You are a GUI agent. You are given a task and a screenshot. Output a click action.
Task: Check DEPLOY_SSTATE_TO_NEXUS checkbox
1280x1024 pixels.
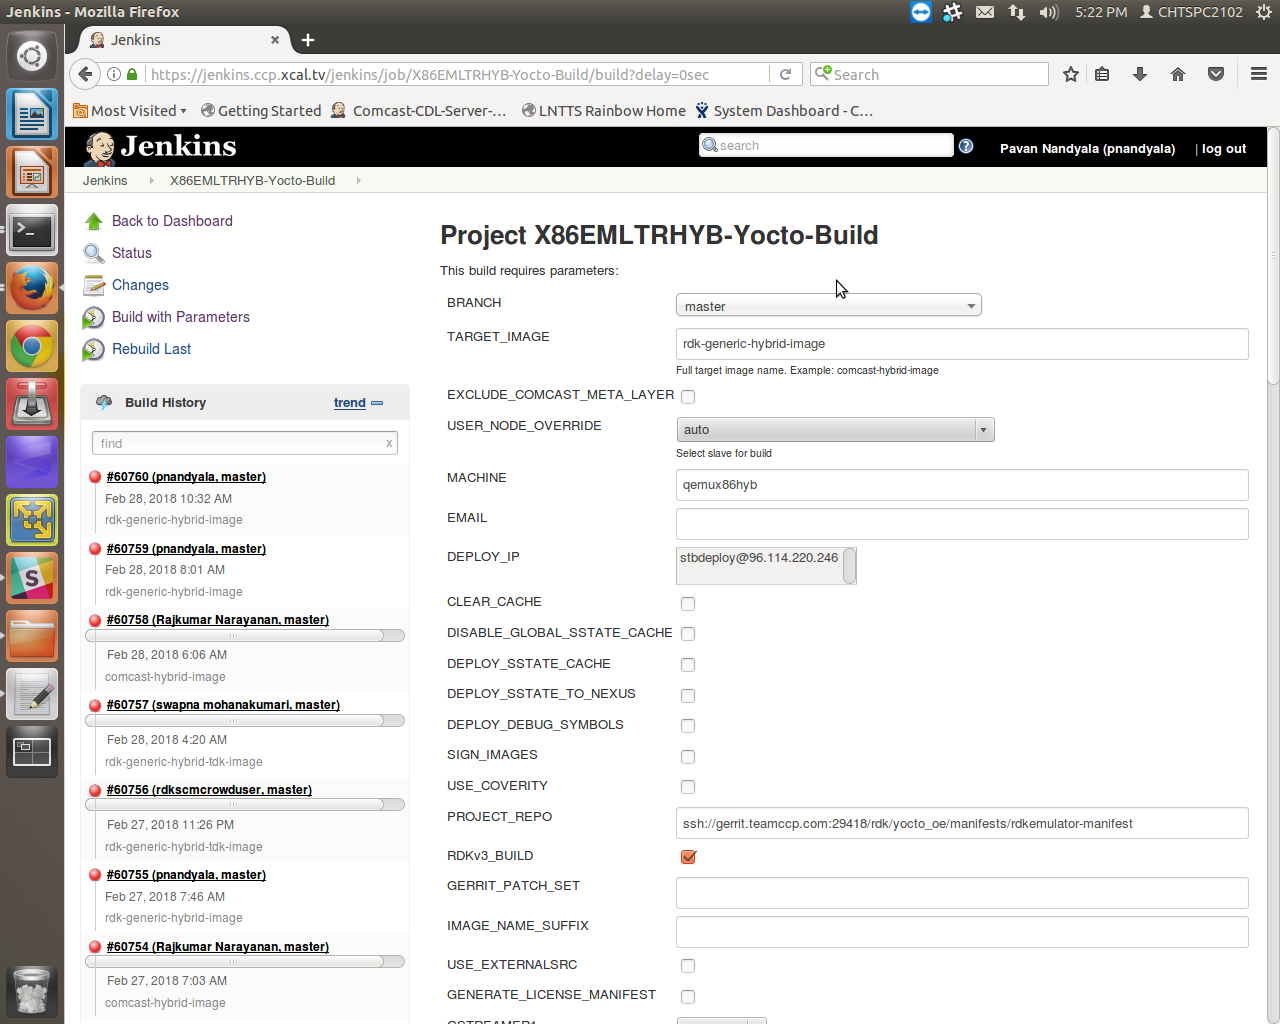[x=688, y=696]
